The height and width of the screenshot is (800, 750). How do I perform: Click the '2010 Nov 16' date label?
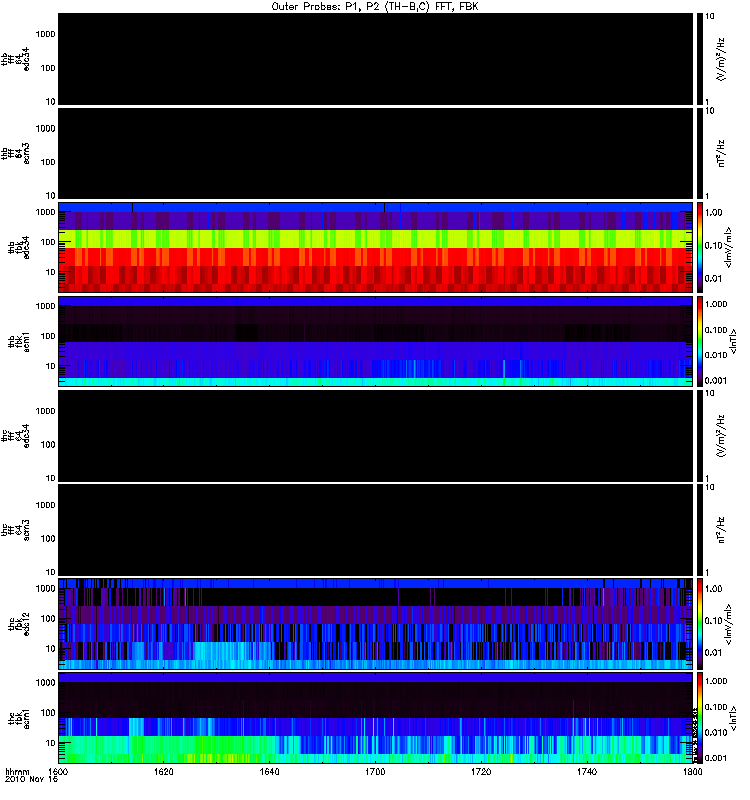point(31,779)
